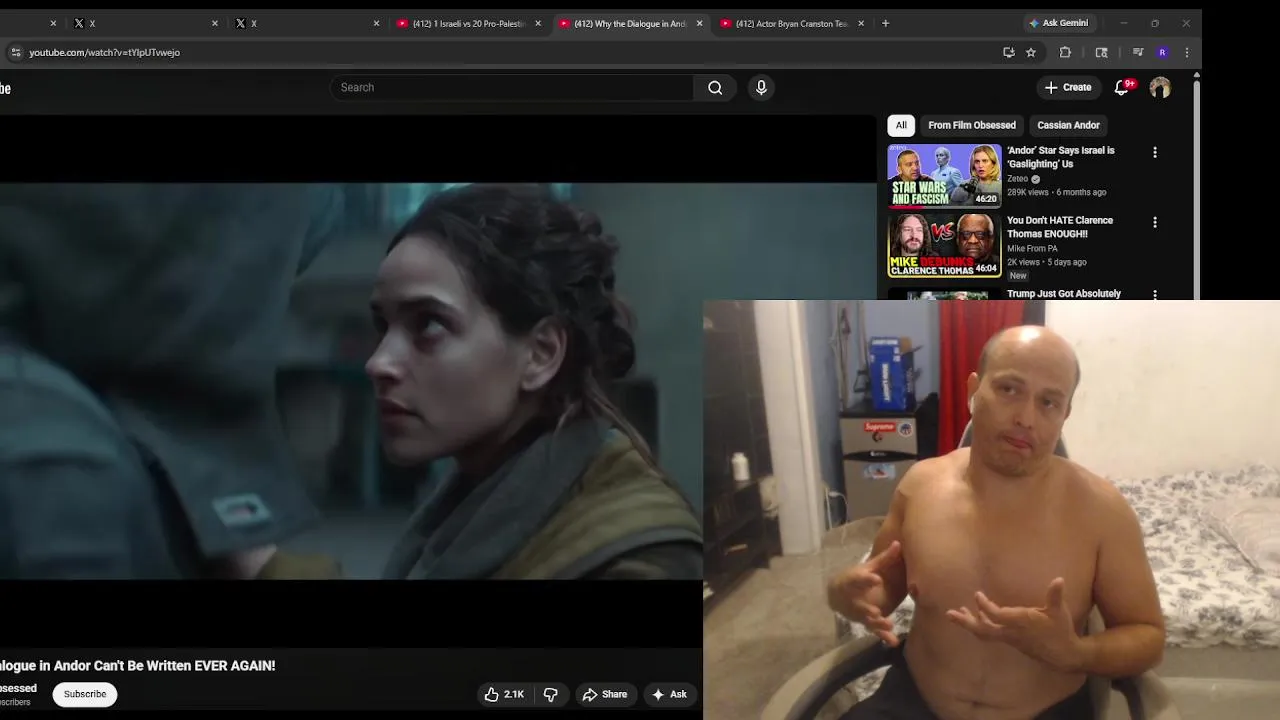1280x720 pixels.
Task: Subscribe to the Film Obsessed channel
Action: (x=85, y=694)
